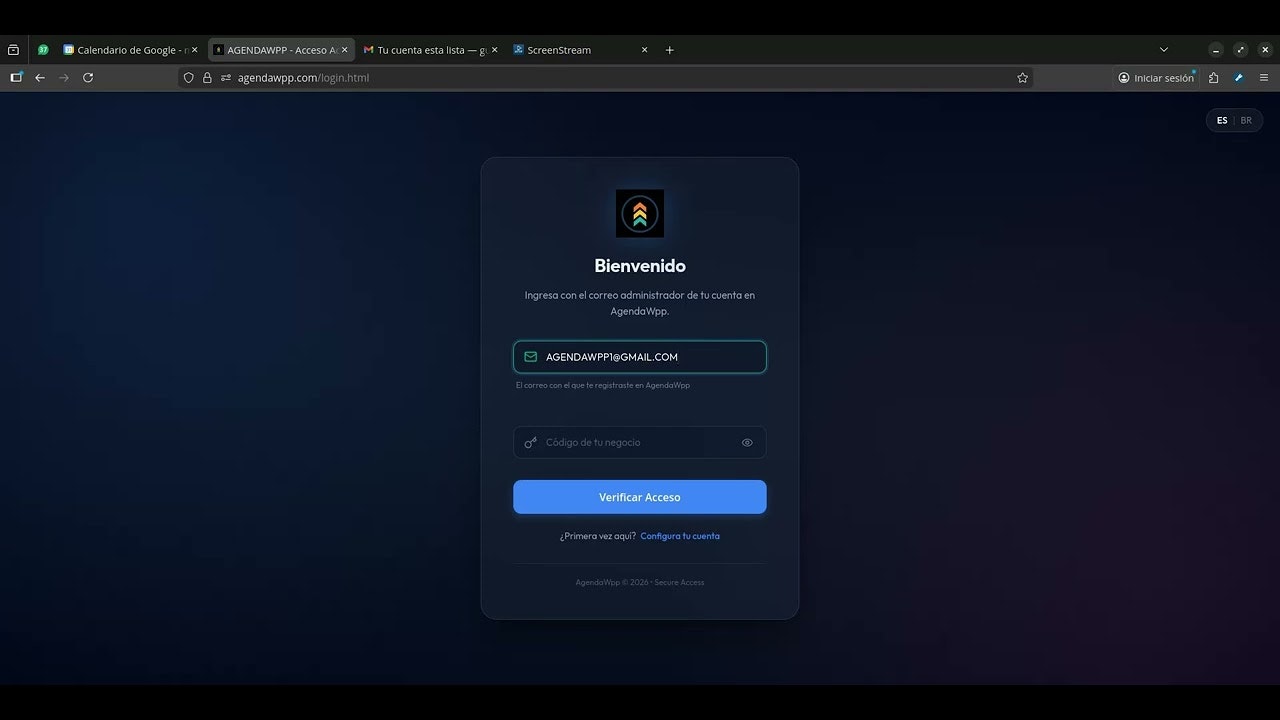Expand the list all tabs dropdown
Viewport: 1280px width, 720px height.
[x=1163, y=50]
